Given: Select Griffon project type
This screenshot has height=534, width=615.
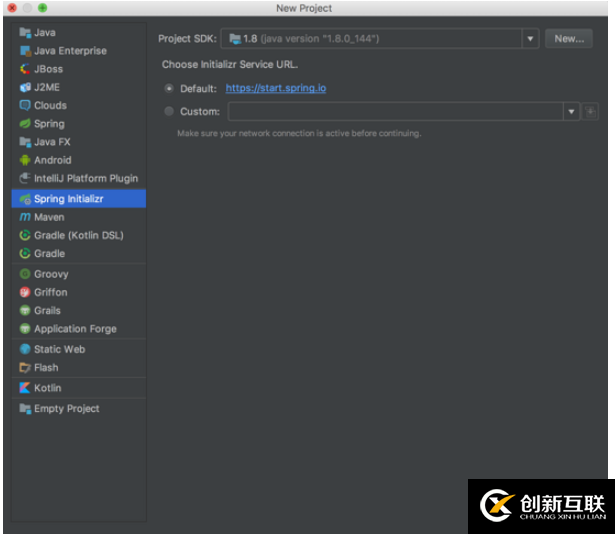Looking at the screenshot, I should (79, 292).
